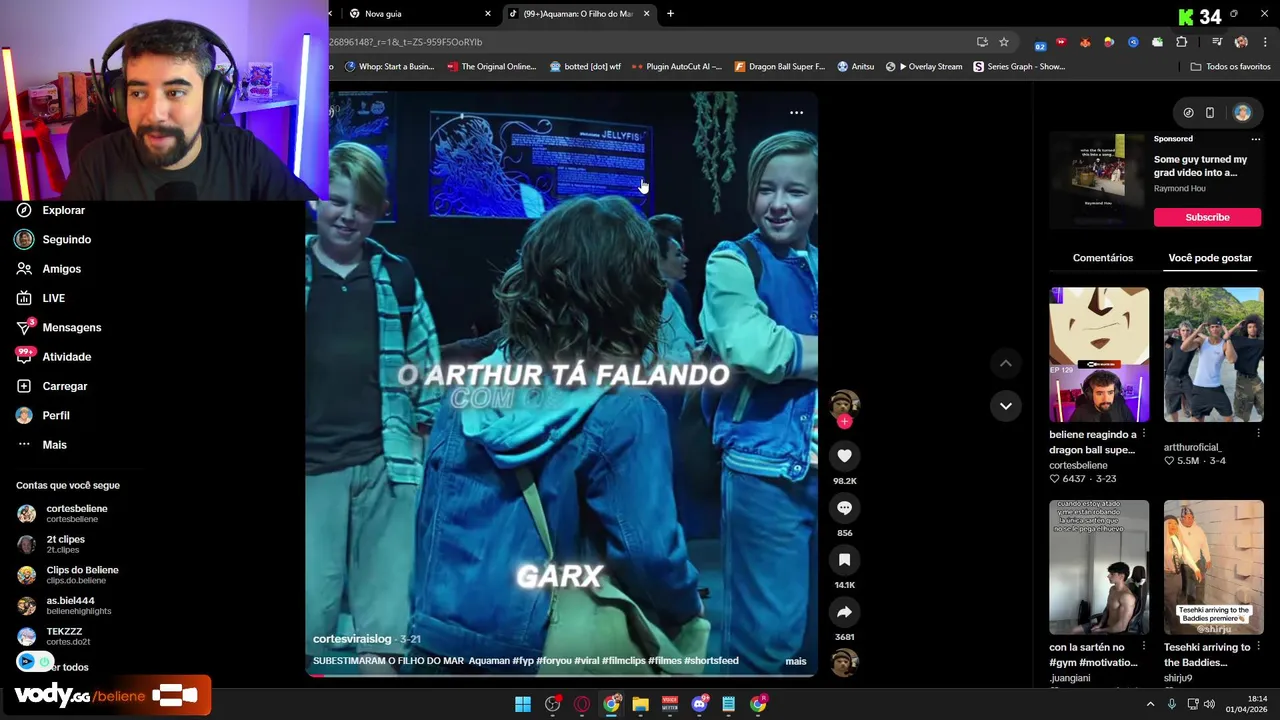This screenshot has width=1280, height=720.
Task: Open con la sartén gym video thumbnail
Action: [x=1099, y=567]
